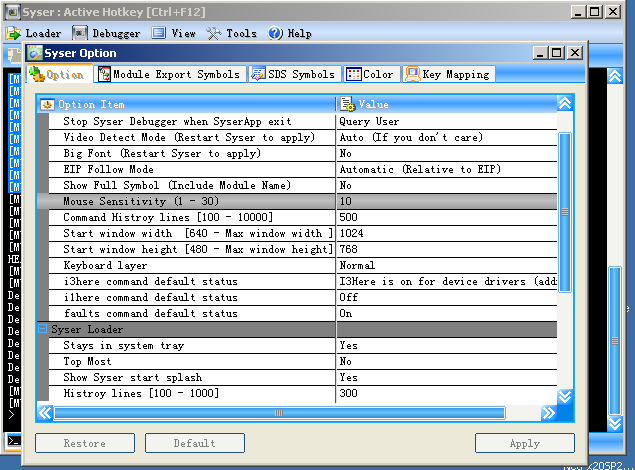Open the Help menu
635x470 pixels.
290,33
